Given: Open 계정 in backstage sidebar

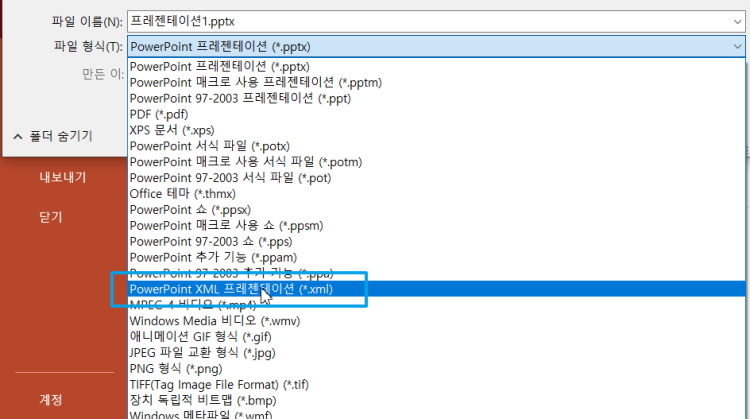Looking at the screenshot, I should [51, 400].
